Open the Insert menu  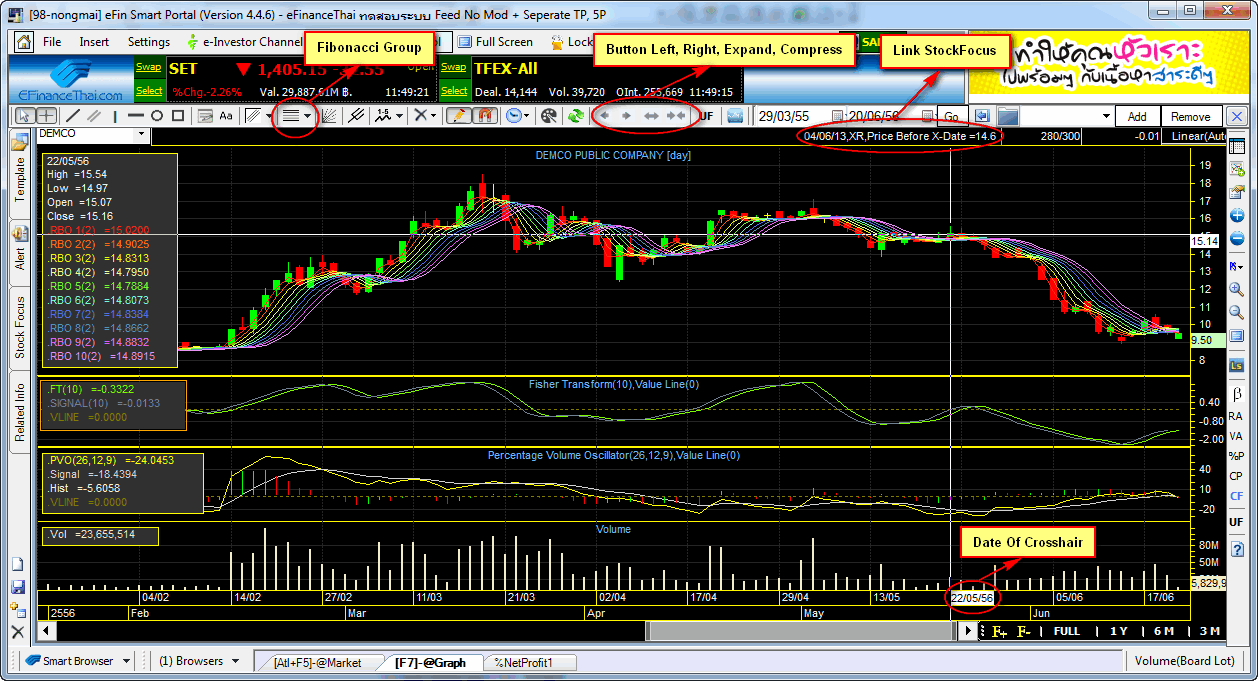[94, 42]
